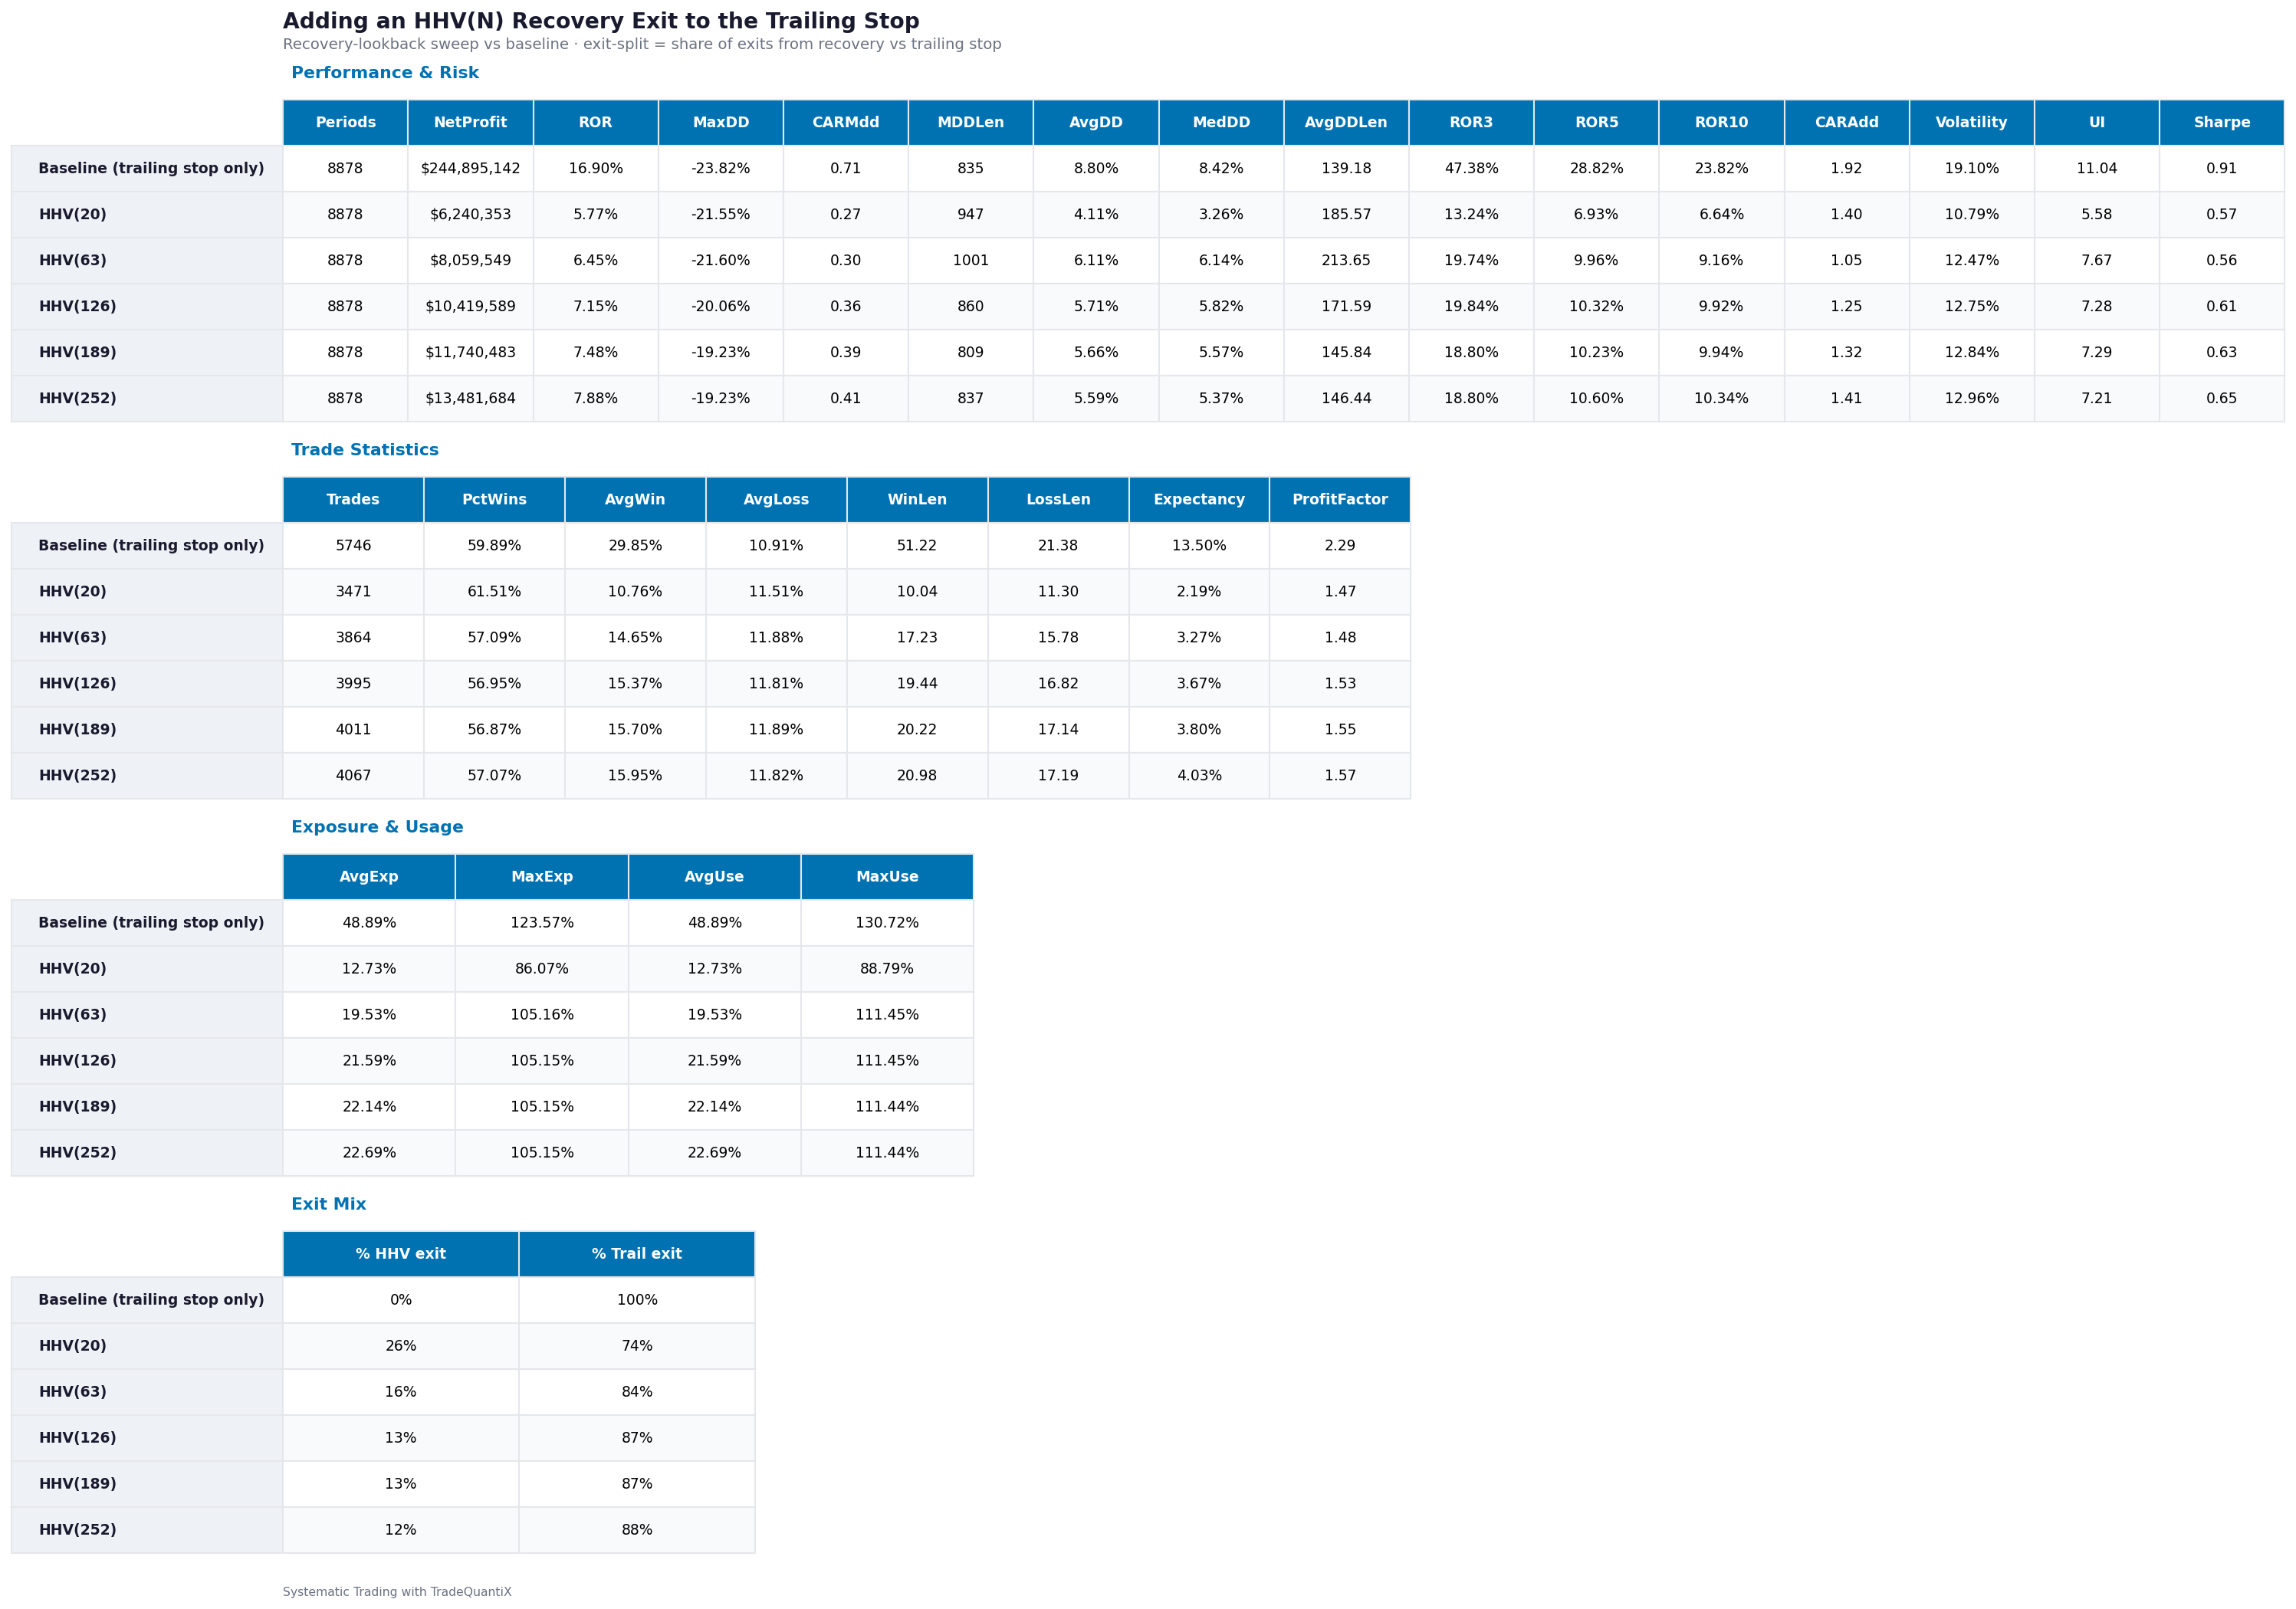
Task: Click the "AvgExp" column header
Action: tap(369, 877)
